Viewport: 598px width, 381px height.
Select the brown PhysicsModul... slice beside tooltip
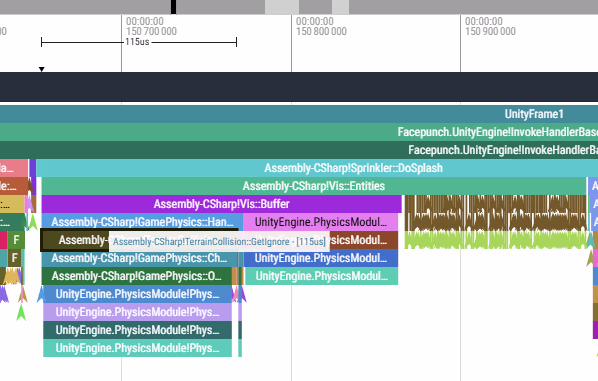pyautogui.click(x=363, y=240)
